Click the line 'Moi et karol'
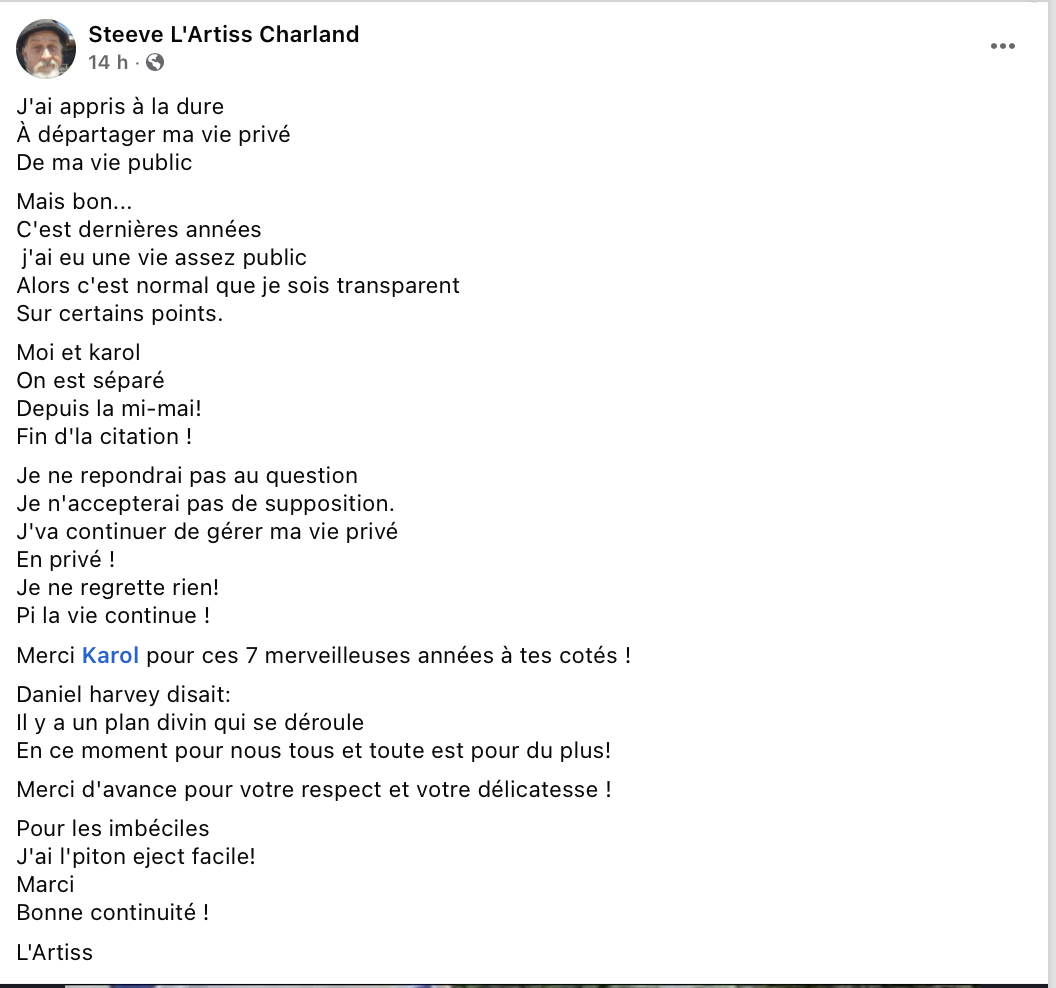This screenshot has height=988, width=1056. [78, 352]
